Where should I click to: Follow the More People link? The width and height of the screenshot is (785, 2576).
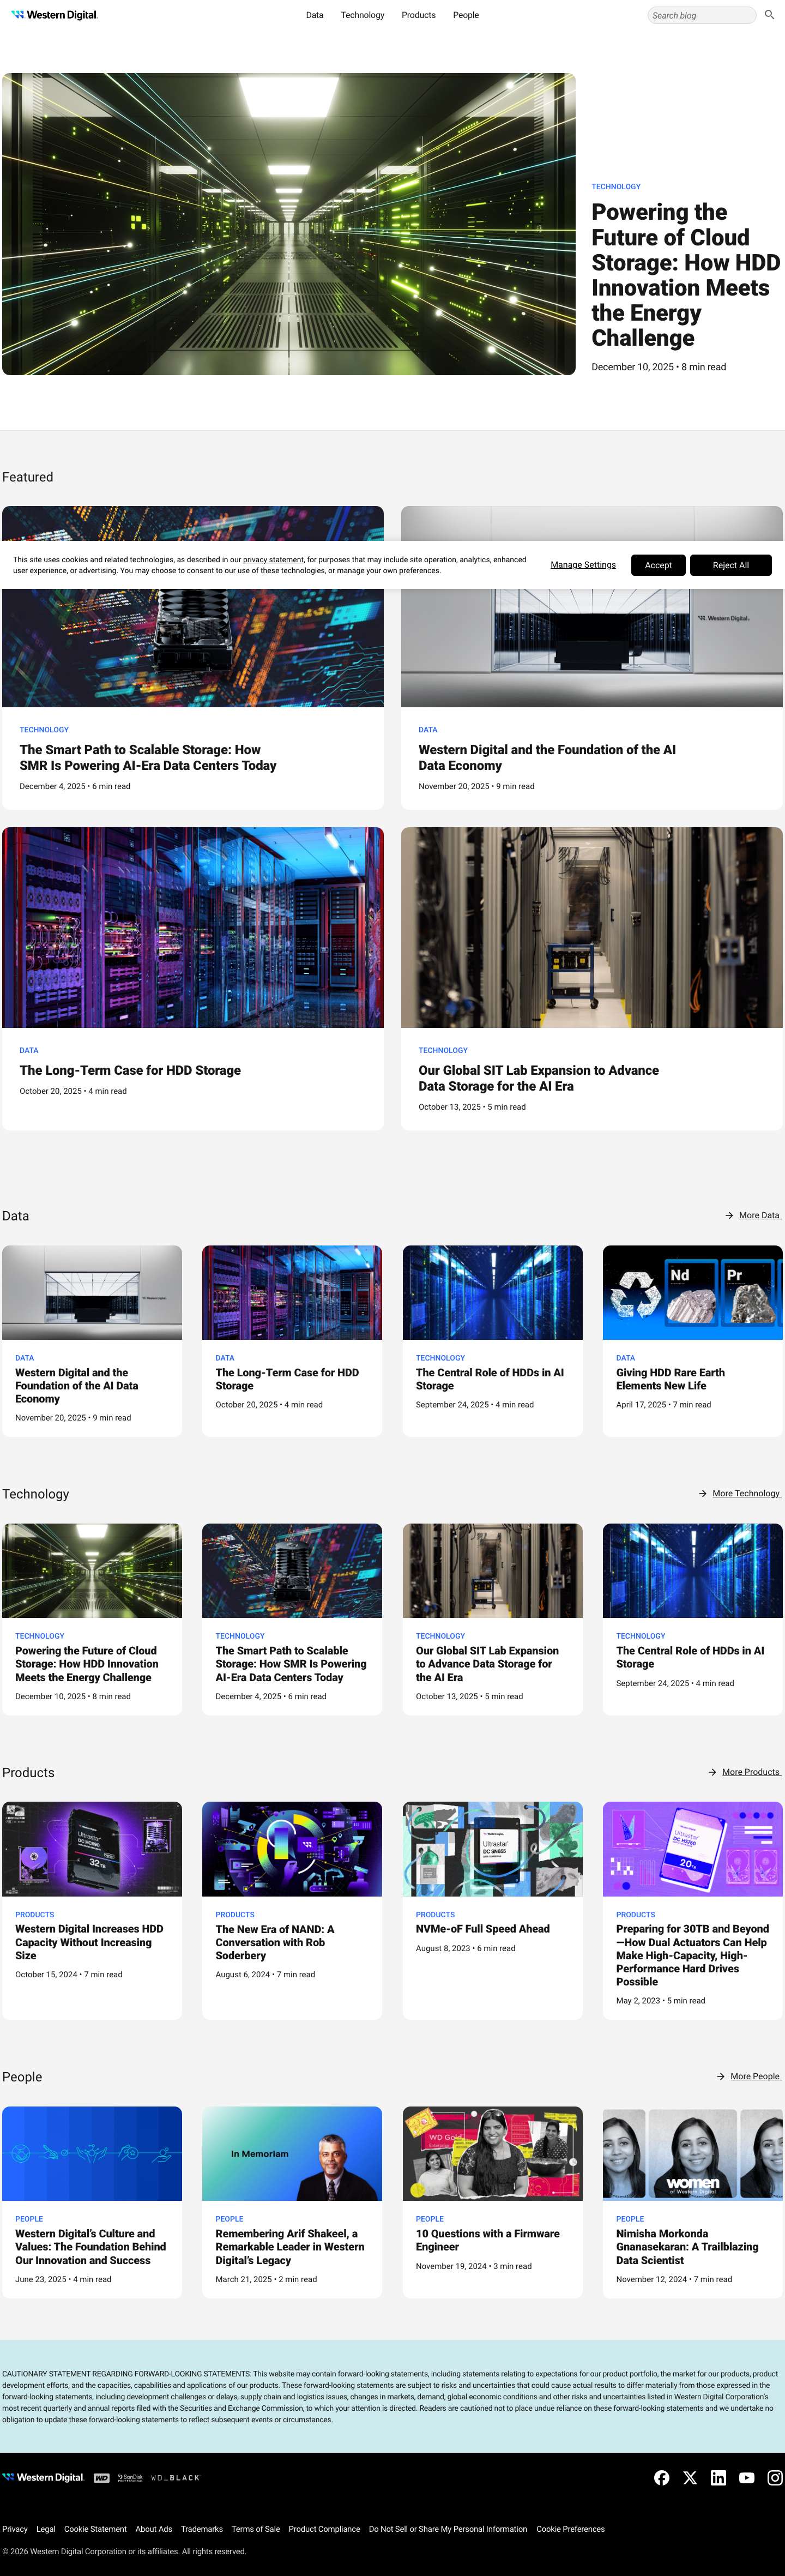coord(755,2076)
